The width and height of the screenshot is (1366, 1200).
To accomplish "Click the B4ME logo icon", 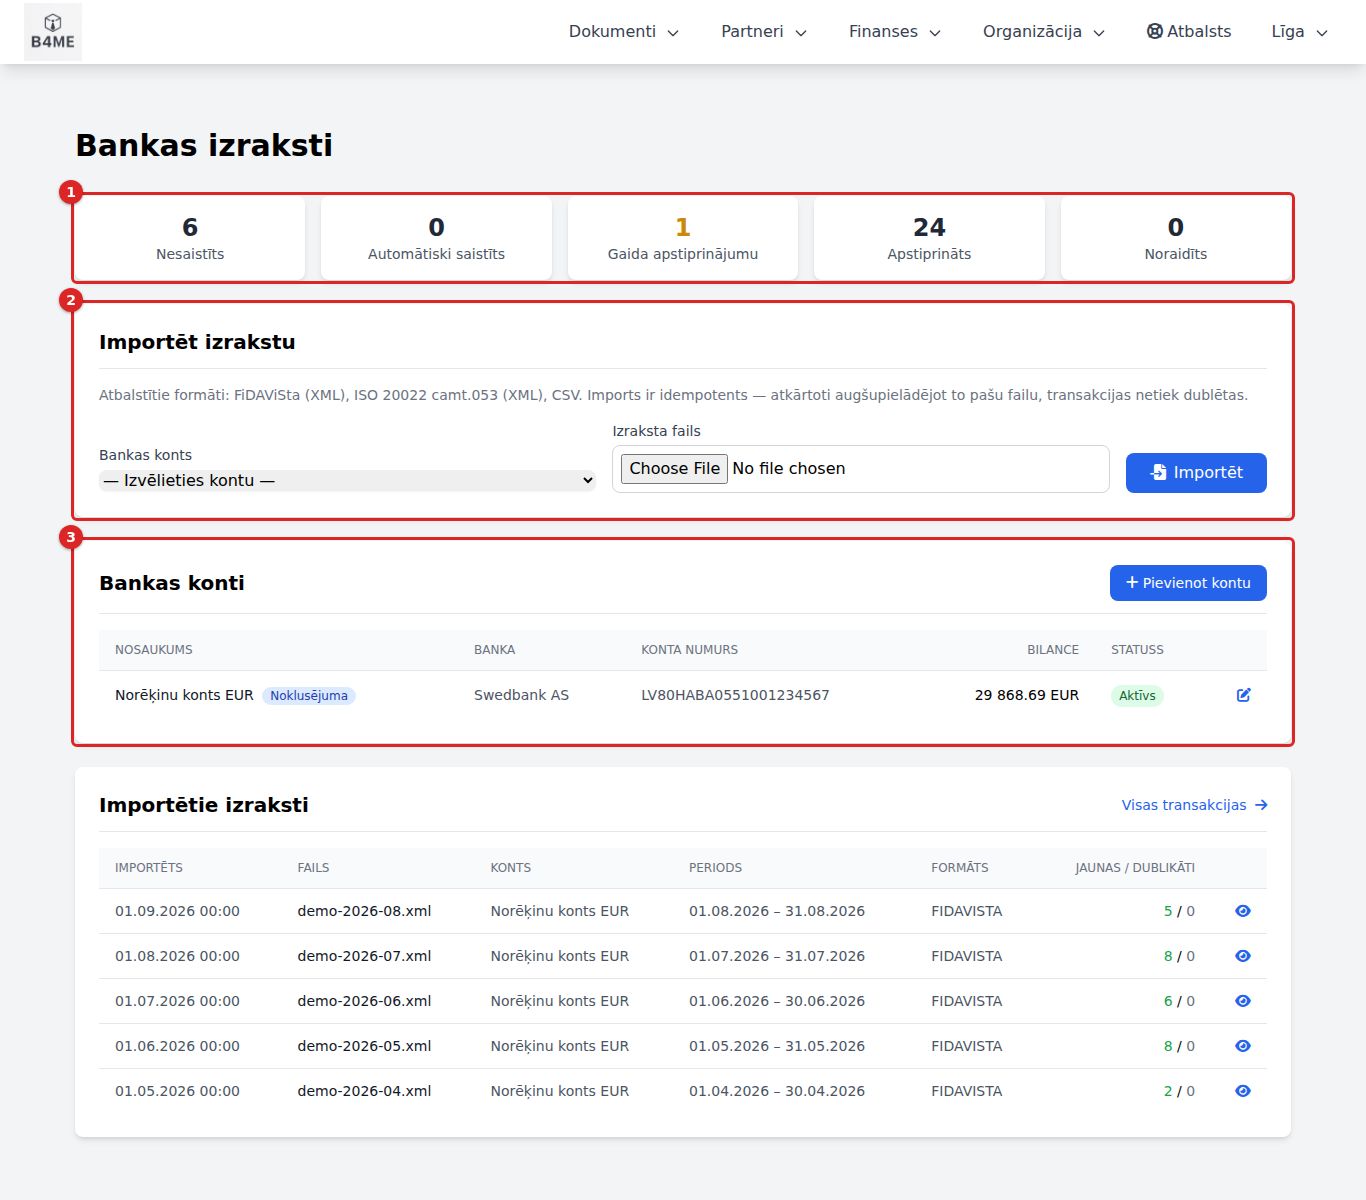I will click(53, 32).
